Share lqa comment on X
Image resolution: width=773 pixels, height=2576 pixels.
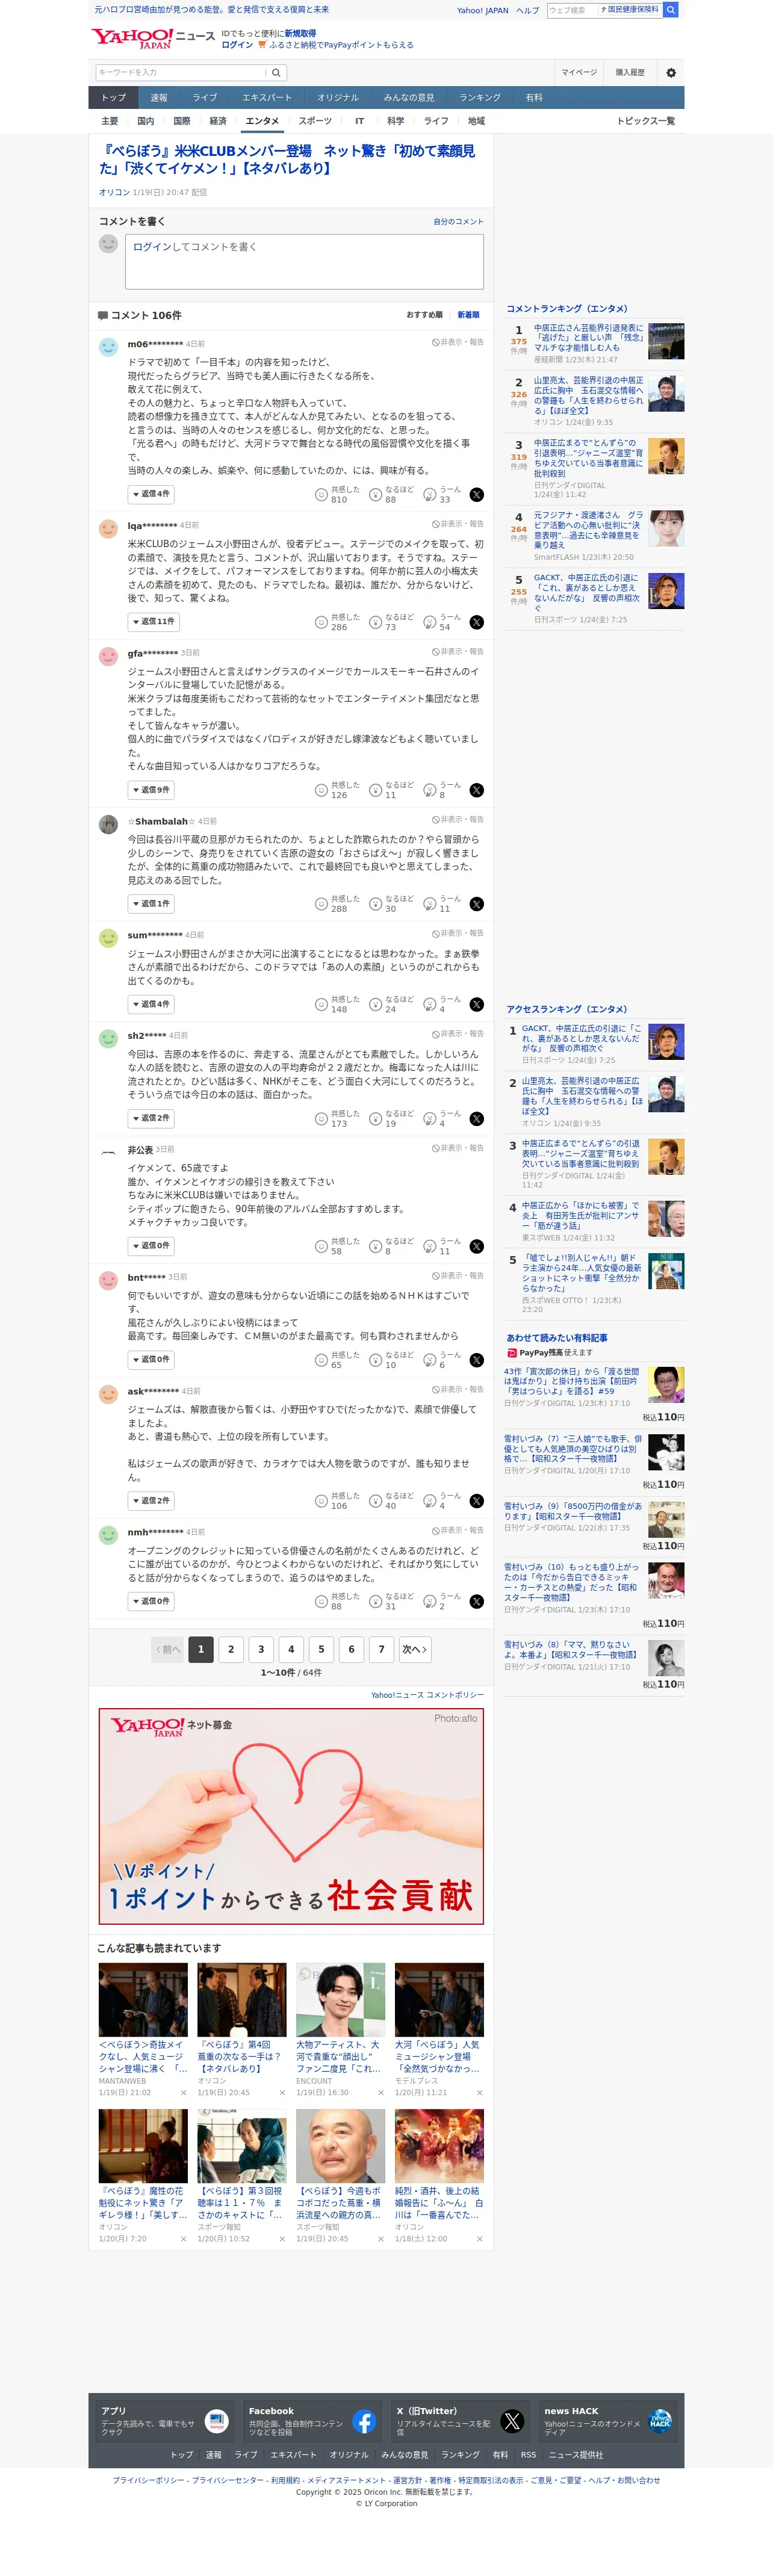point(477,622)
